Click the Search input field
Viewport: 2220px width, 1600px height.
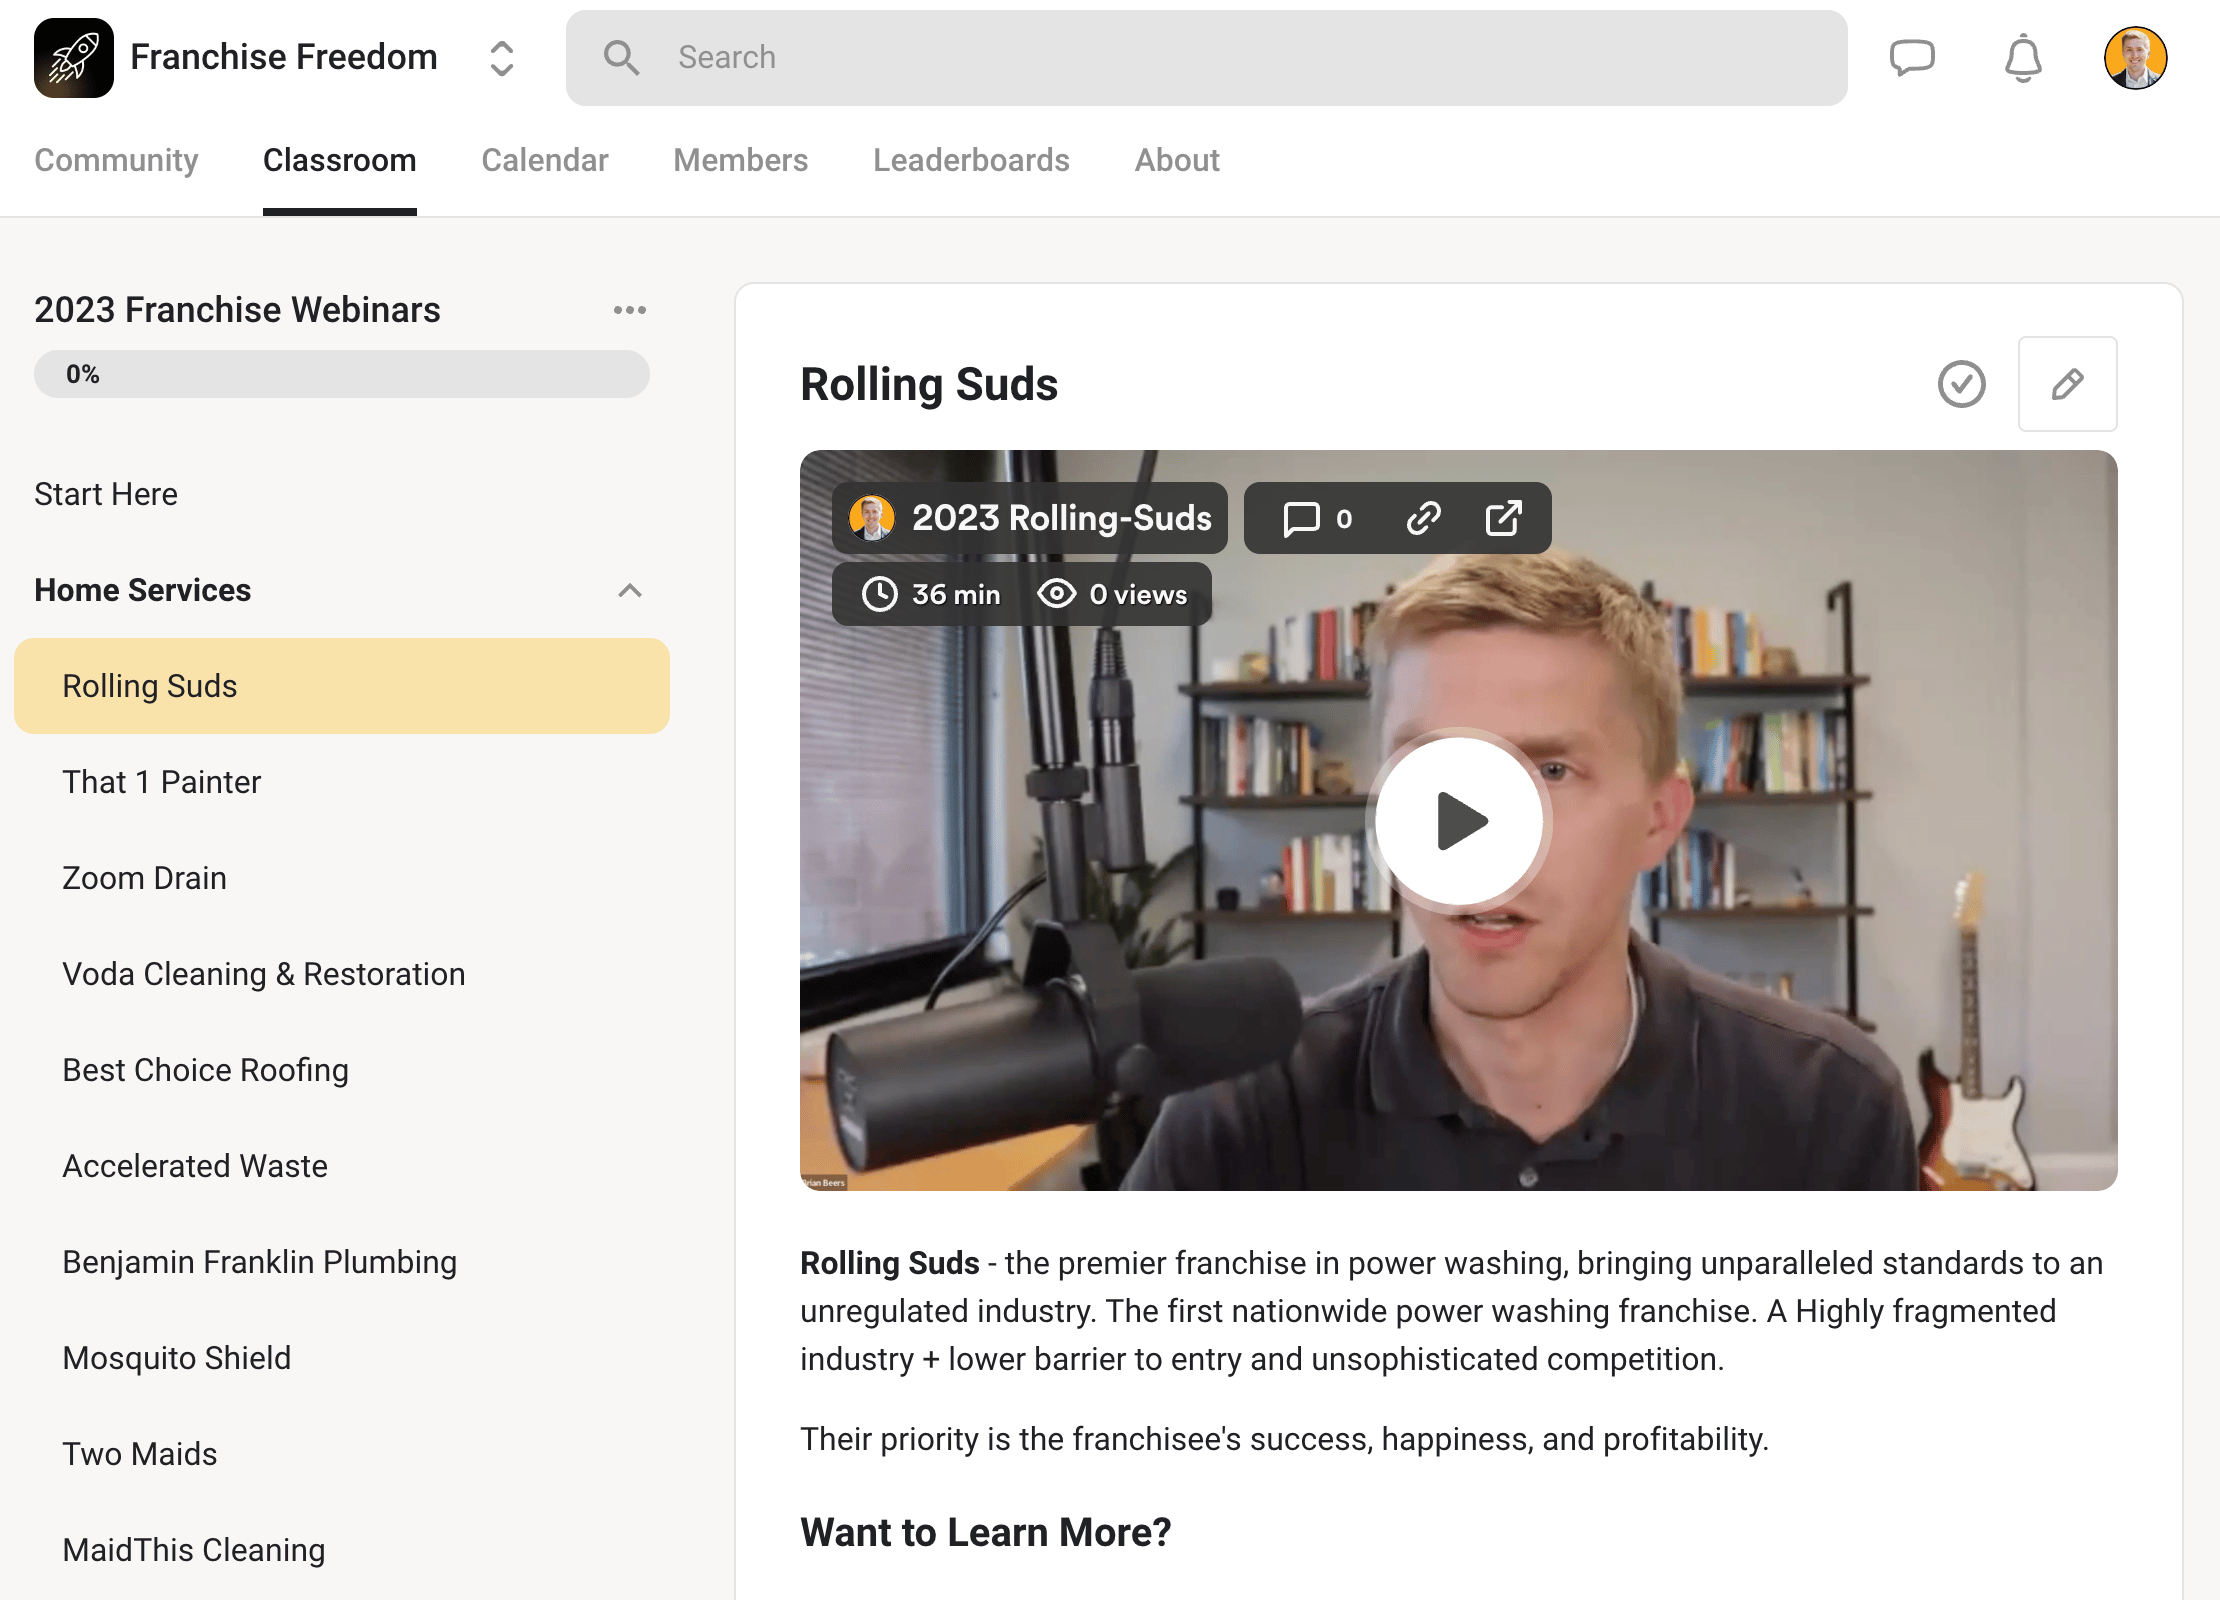[x=1206, y=58]
